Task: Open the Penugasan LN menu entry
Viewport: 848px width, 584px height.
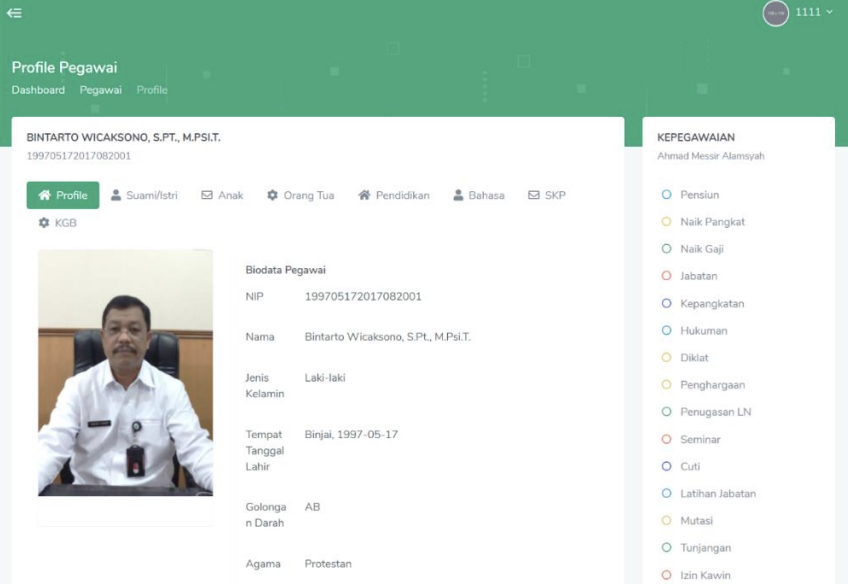Action: click(706, 412)
